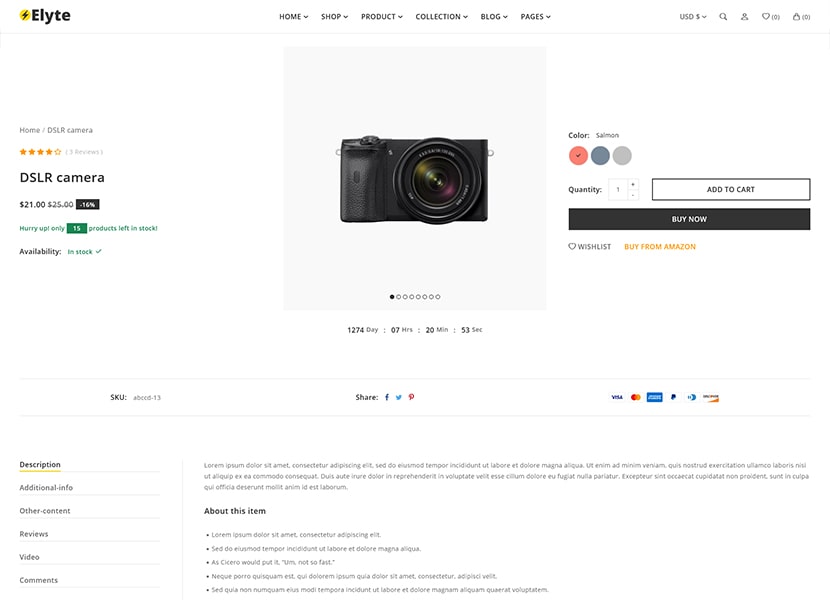Select the Salmon color swatch
Screen dimensions: 830x600
(x=577, y=155)
